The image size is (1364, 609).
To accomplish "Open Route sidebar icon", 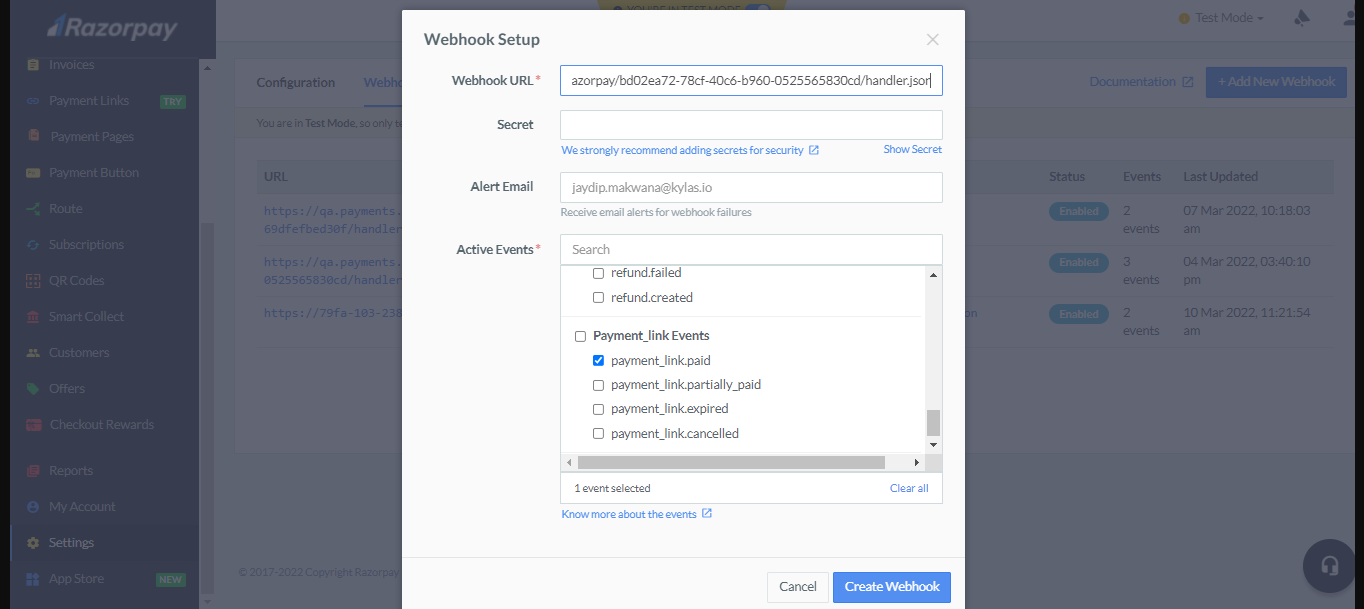I will [33, 209].
